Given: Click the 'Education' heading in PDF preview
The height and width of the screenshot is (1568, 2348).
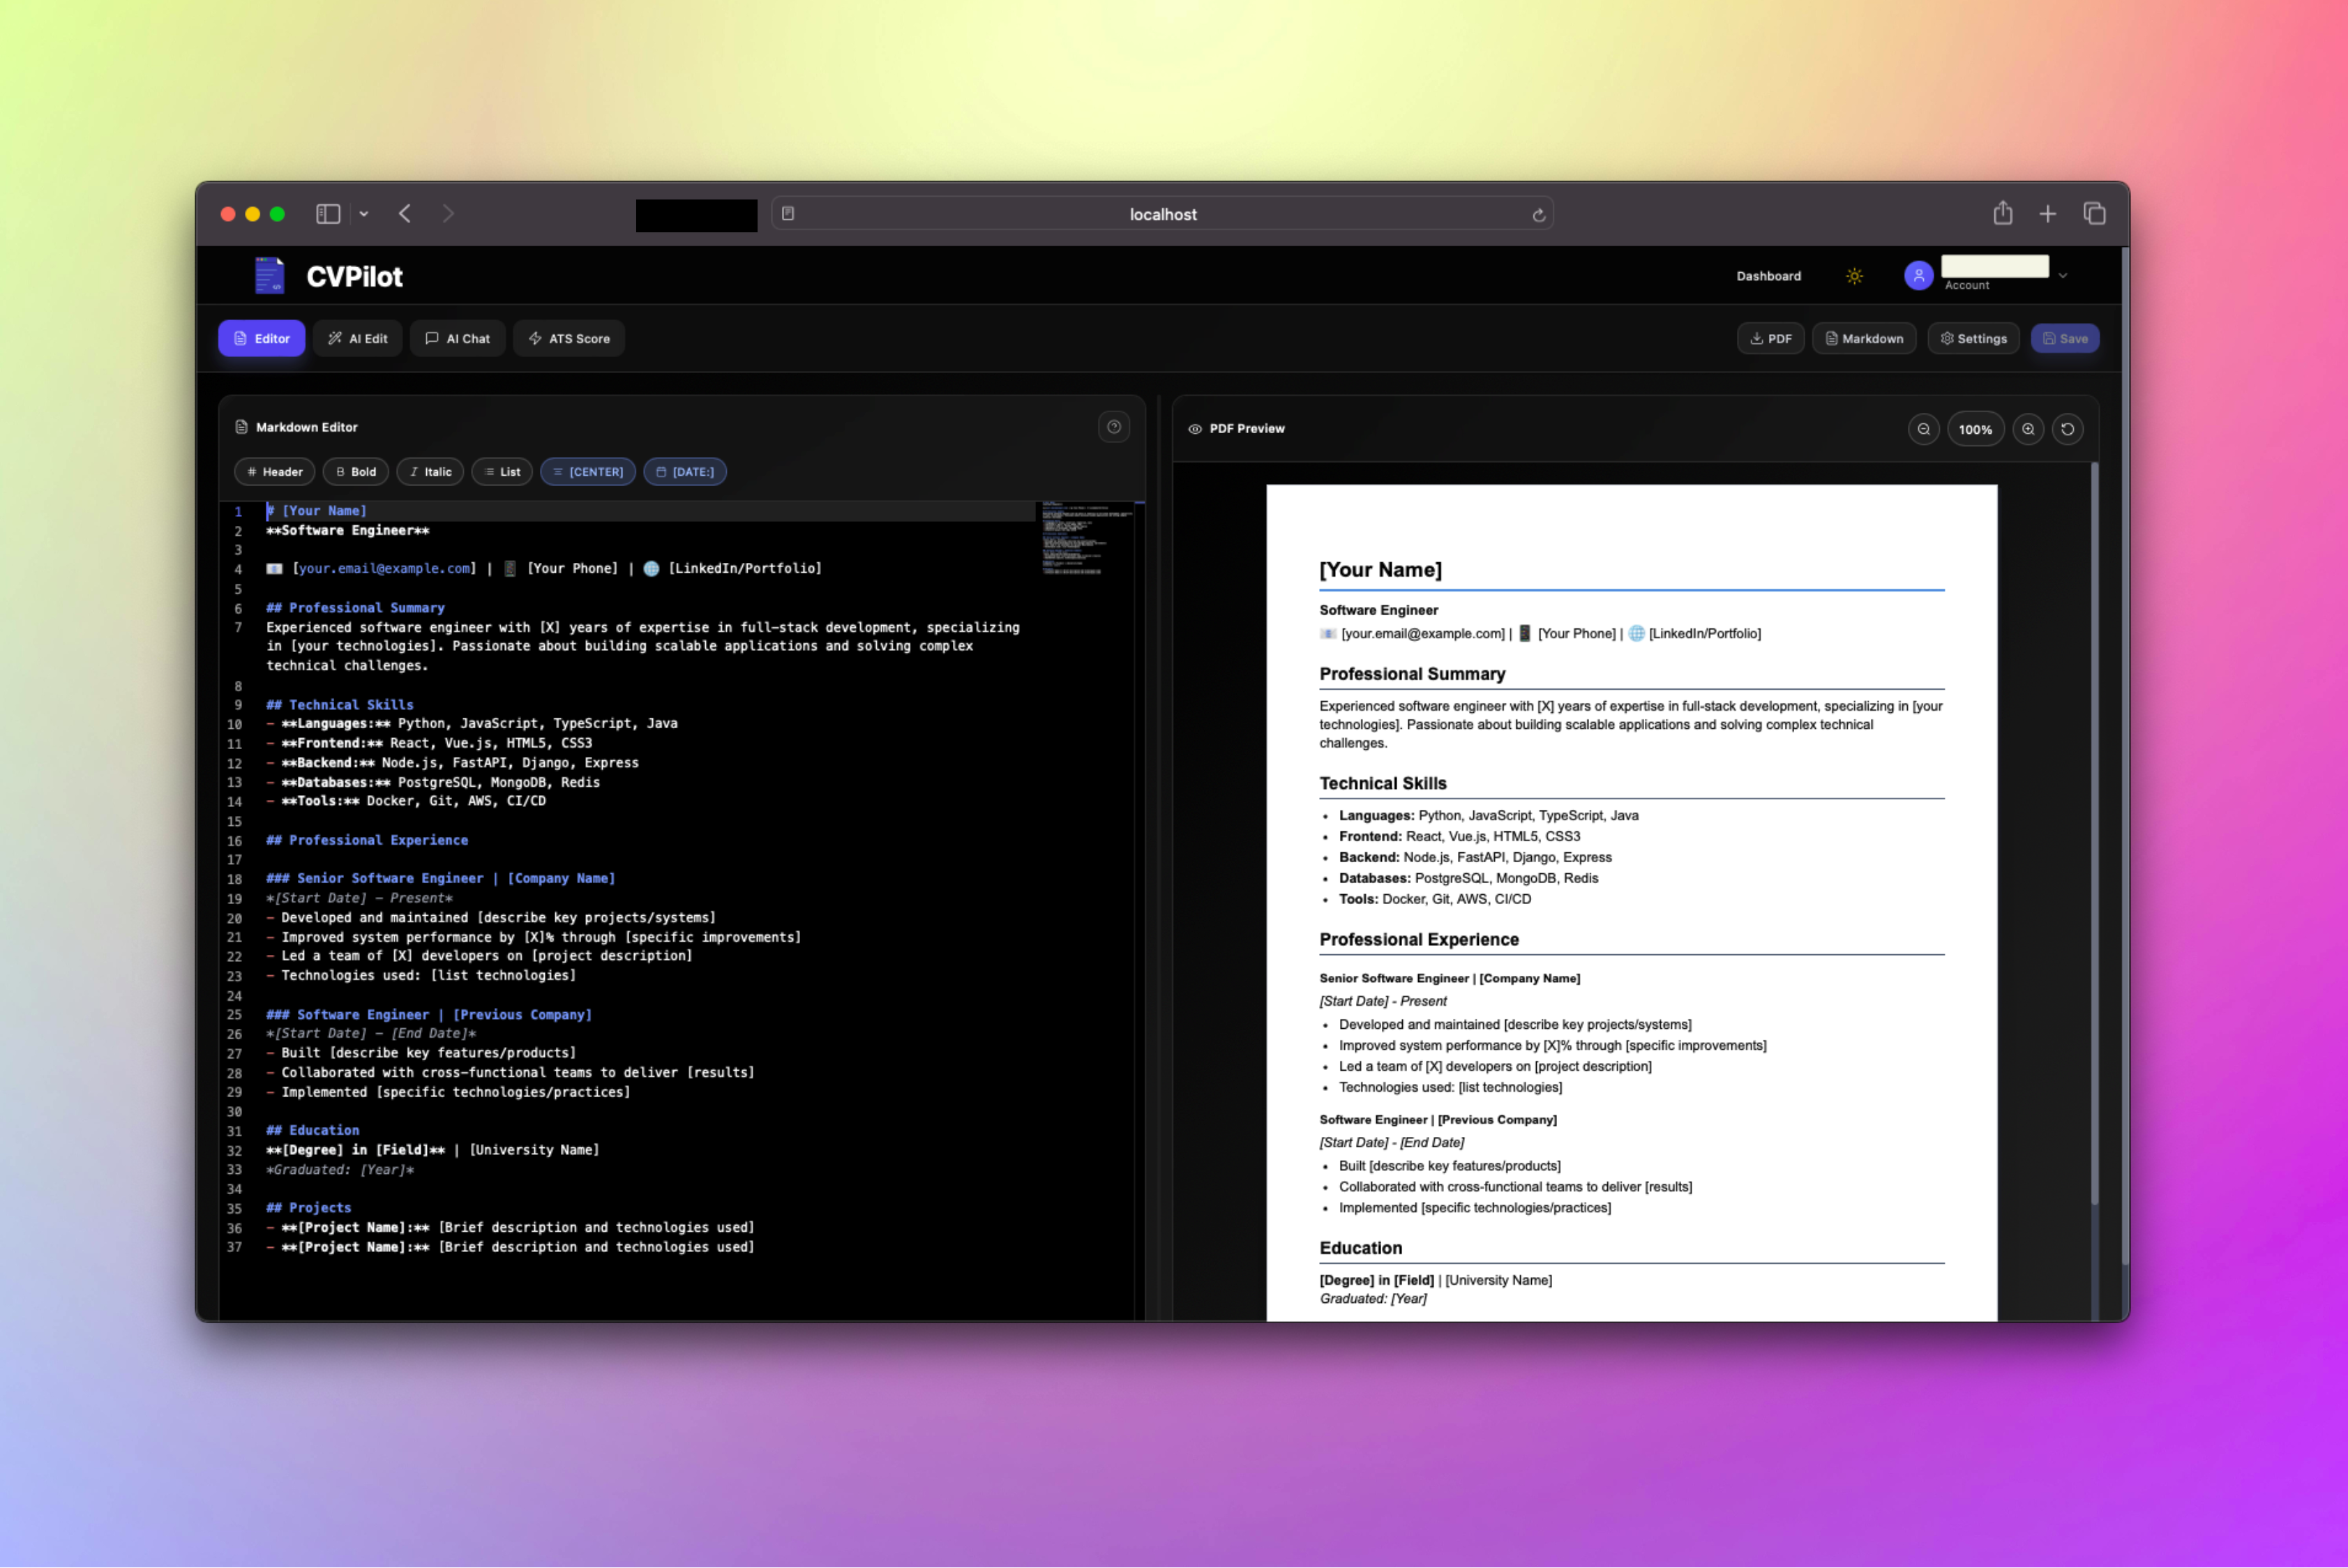Looking at the screenshot, I should point(1360,1248).
